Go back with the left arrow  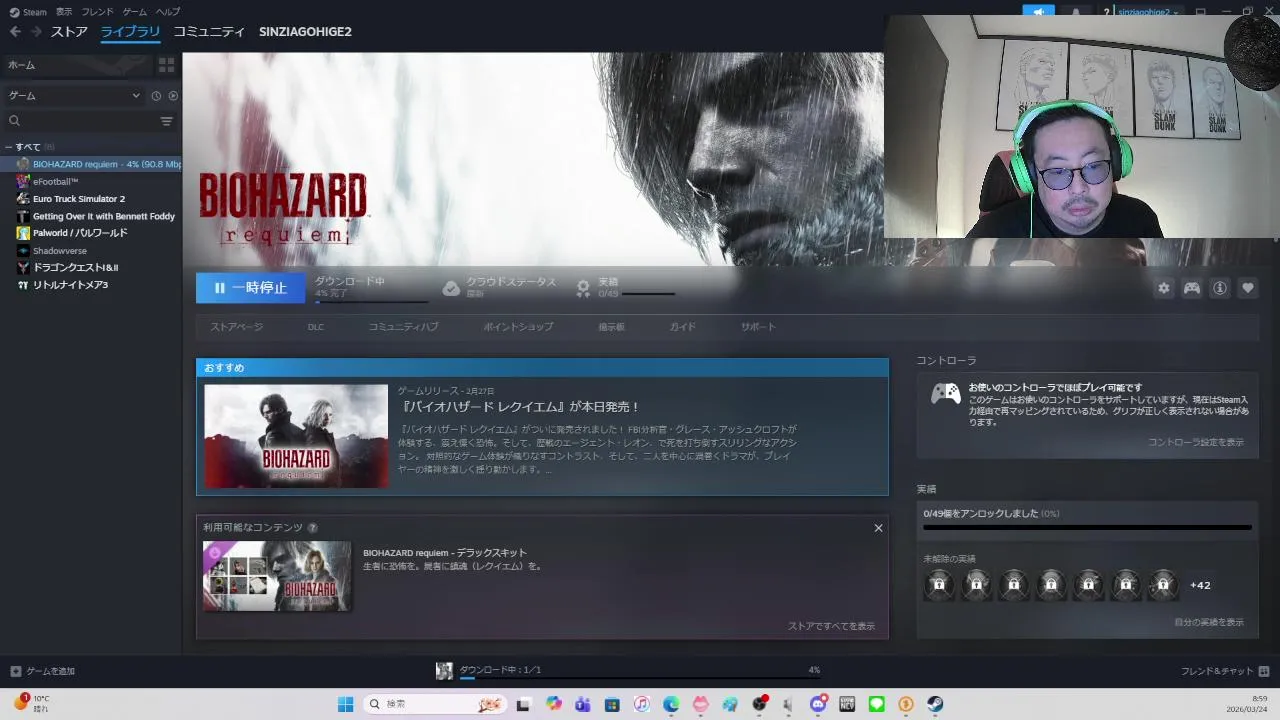coord(15,32)
